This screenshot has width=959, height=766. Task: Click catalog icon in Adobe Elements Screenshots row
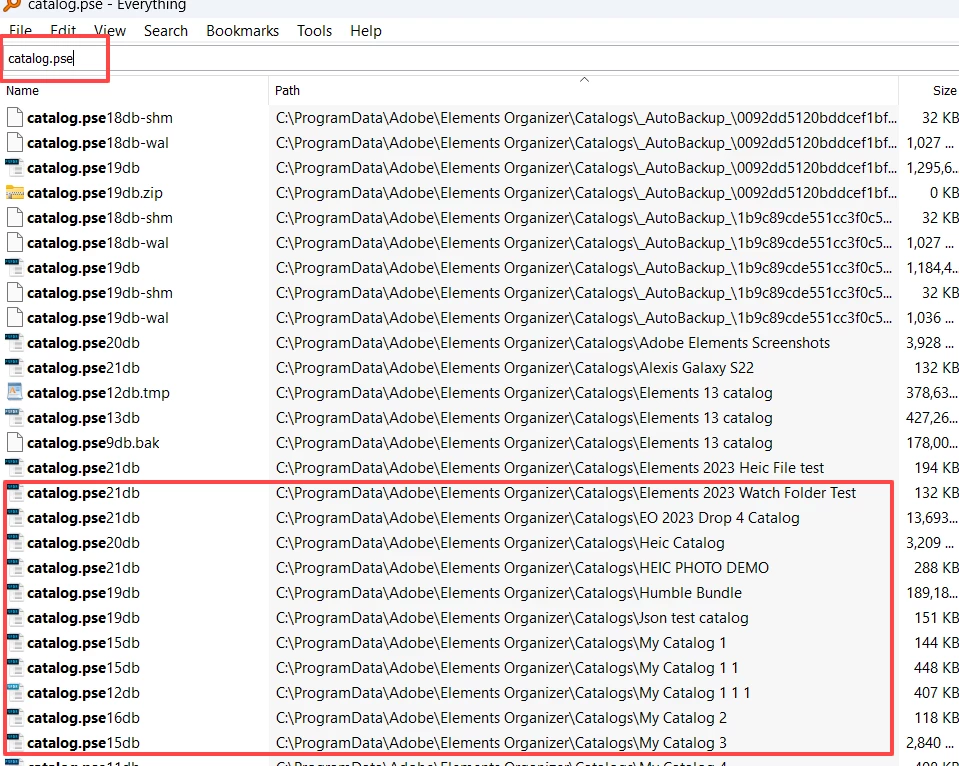pos(15,343)
